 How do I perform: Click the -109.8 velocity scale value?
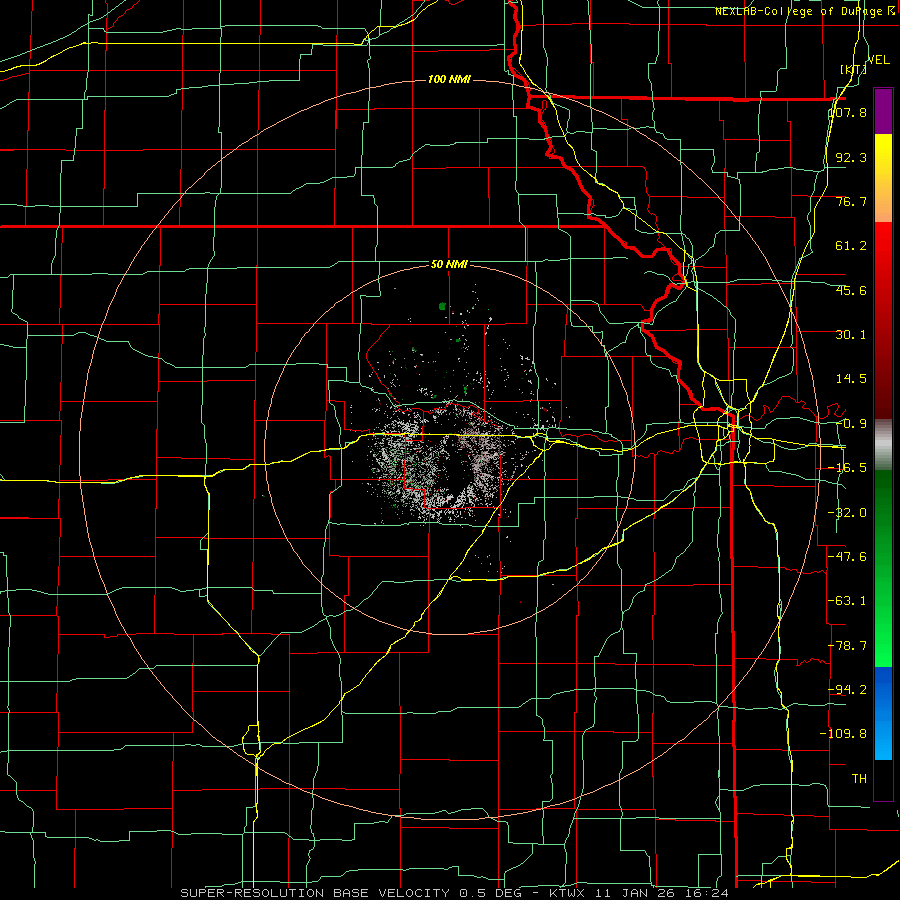click(x=844, y=734)
